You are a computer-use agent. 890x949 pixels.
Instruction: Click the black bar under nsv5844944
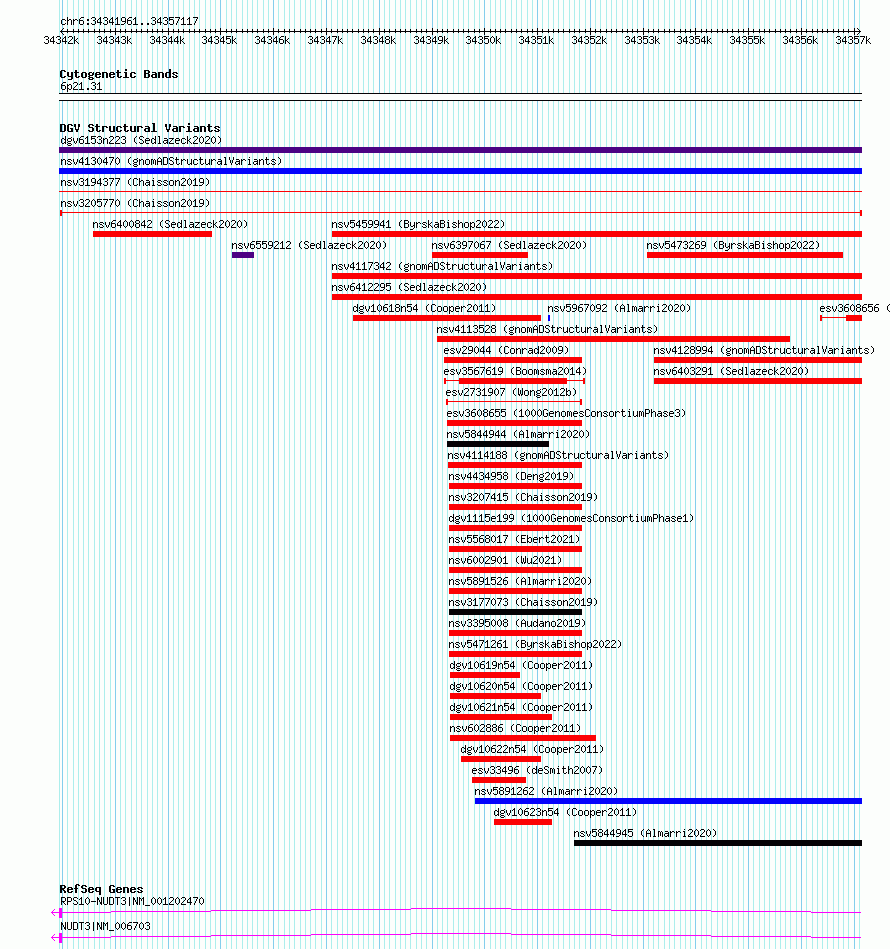tap(498, 444)
